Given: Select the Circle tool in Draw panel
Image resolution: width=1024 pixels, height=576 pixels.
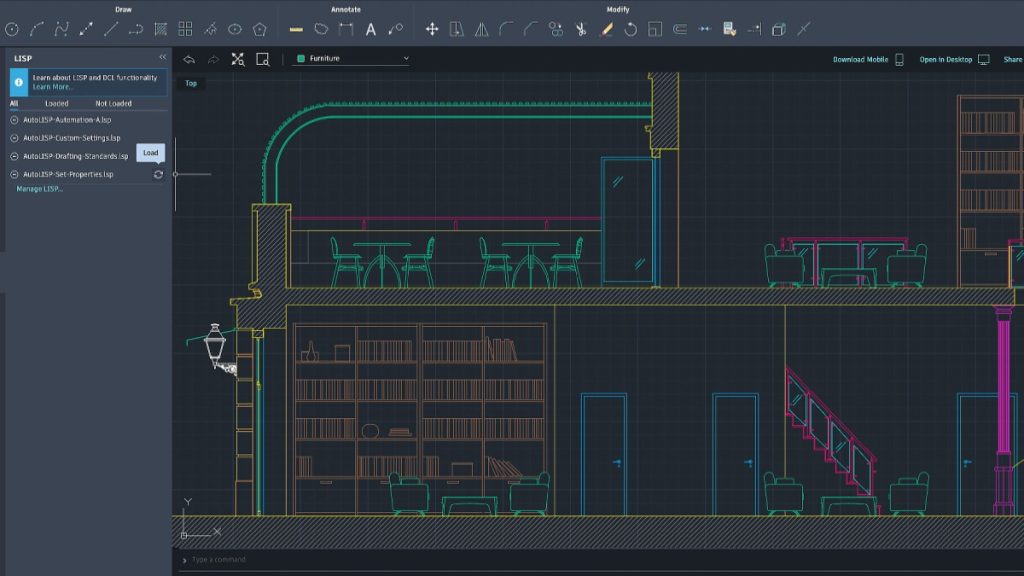Looking at the screenshot, I should click(11, 28).
